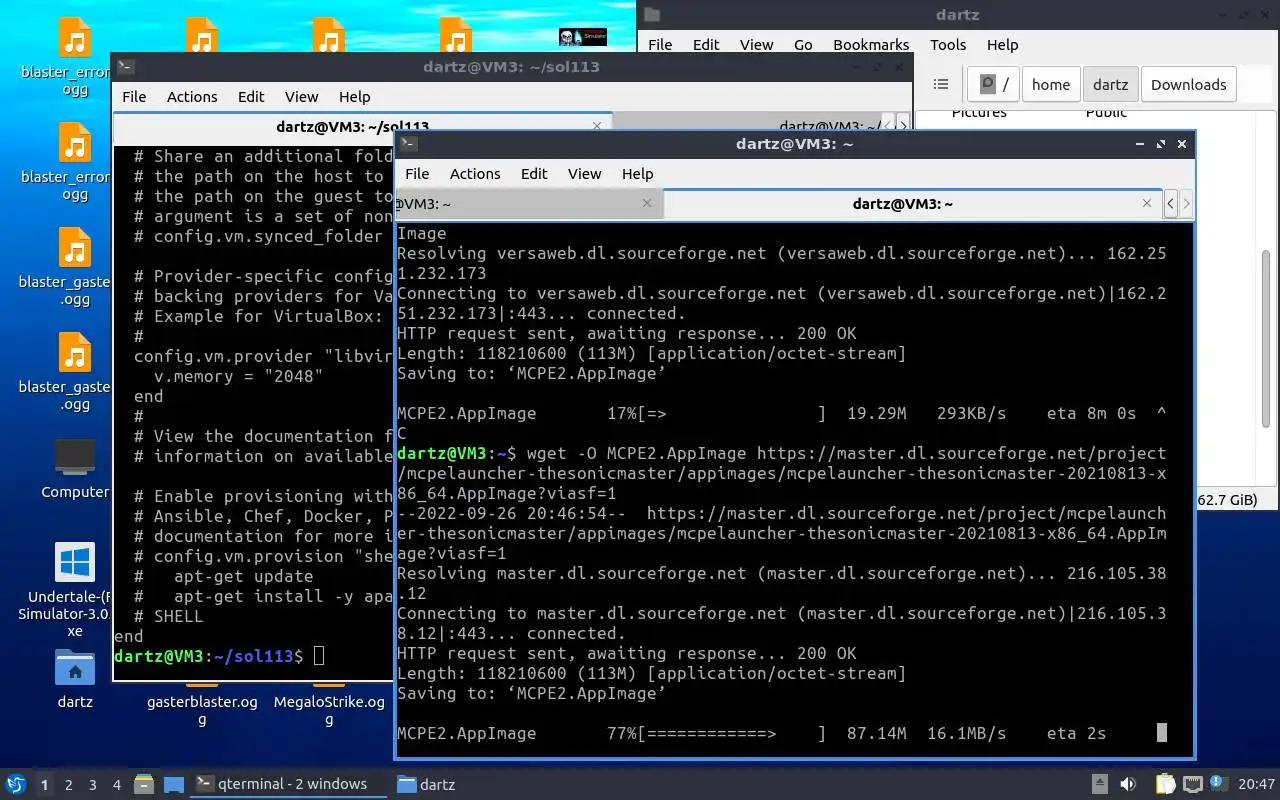Click the dartz taskbar window button

427,784
